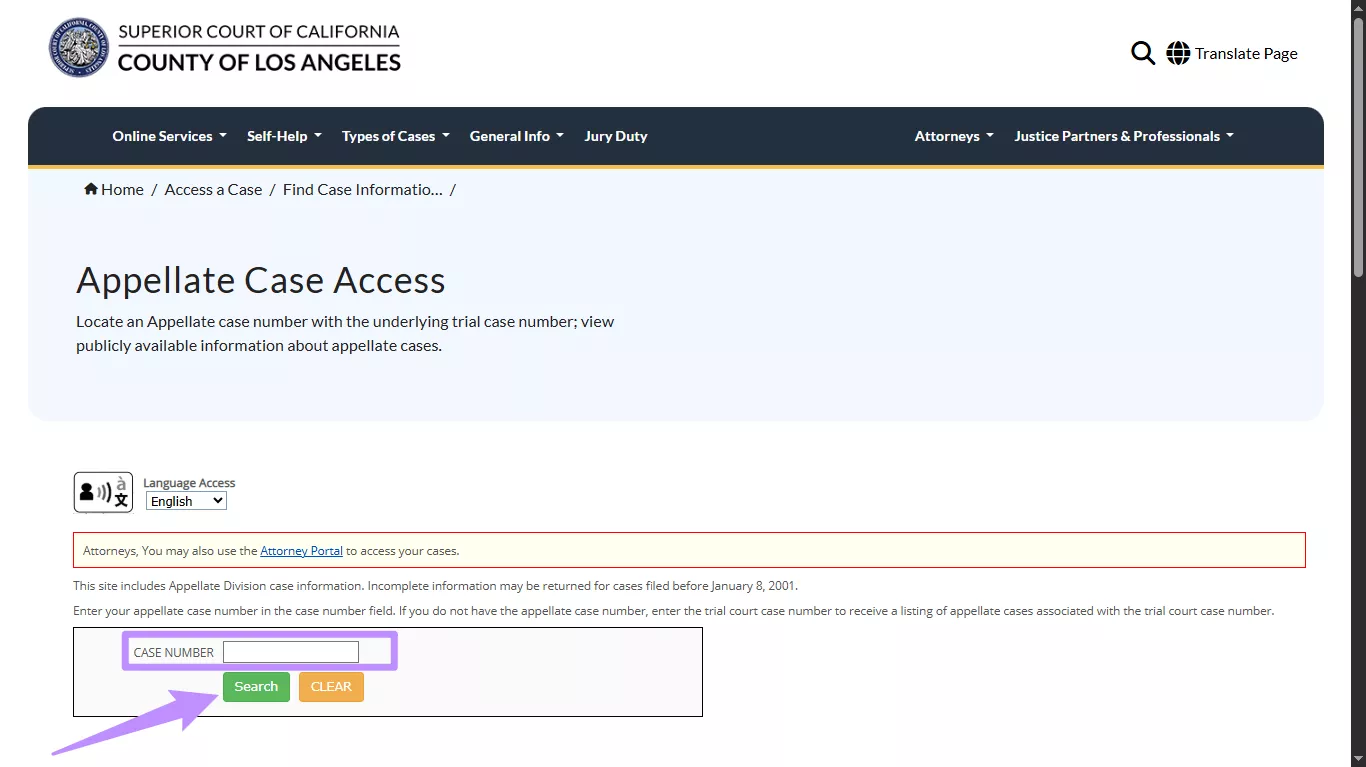
Task: Go to Access a Case breadcrumb
Action: tap(213, 189)
